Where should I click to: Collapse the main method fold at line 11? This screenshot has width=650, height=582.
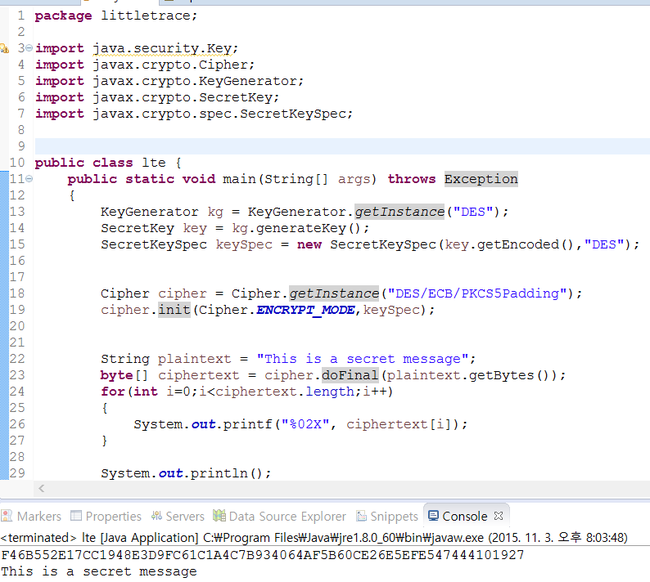[31, 179]
